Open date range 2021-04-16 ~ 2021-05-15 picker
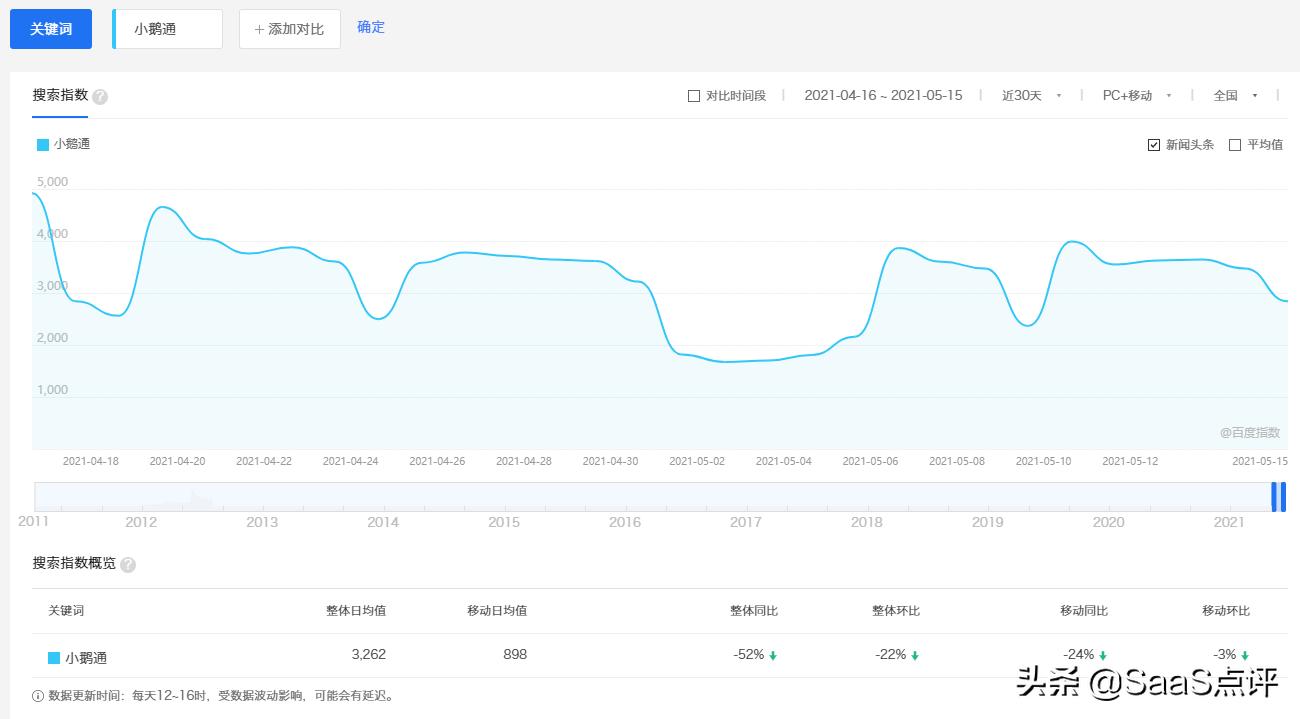Image resolution: width=1300 pixels, height=719 pixels. pyautogui.click(x=883, y=95)
